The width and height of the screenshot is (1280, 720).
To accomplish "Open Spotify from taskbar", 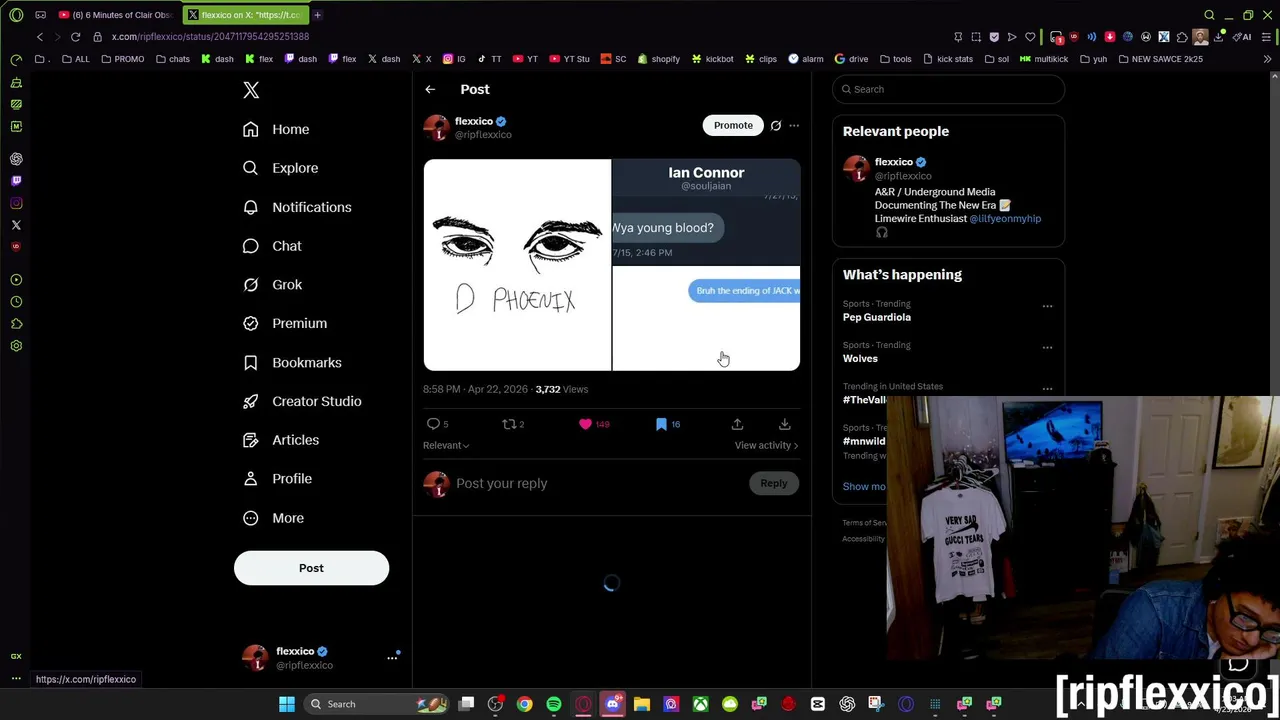I will pos(554,704).
